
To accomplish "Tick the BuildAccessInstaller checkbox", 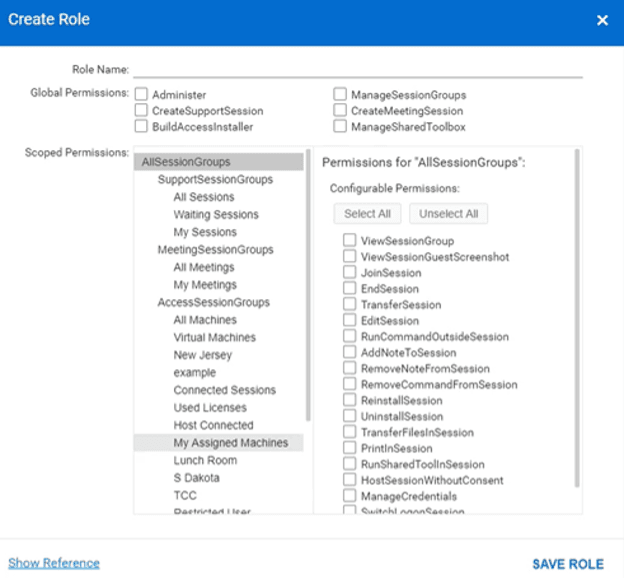I will 141,127.
